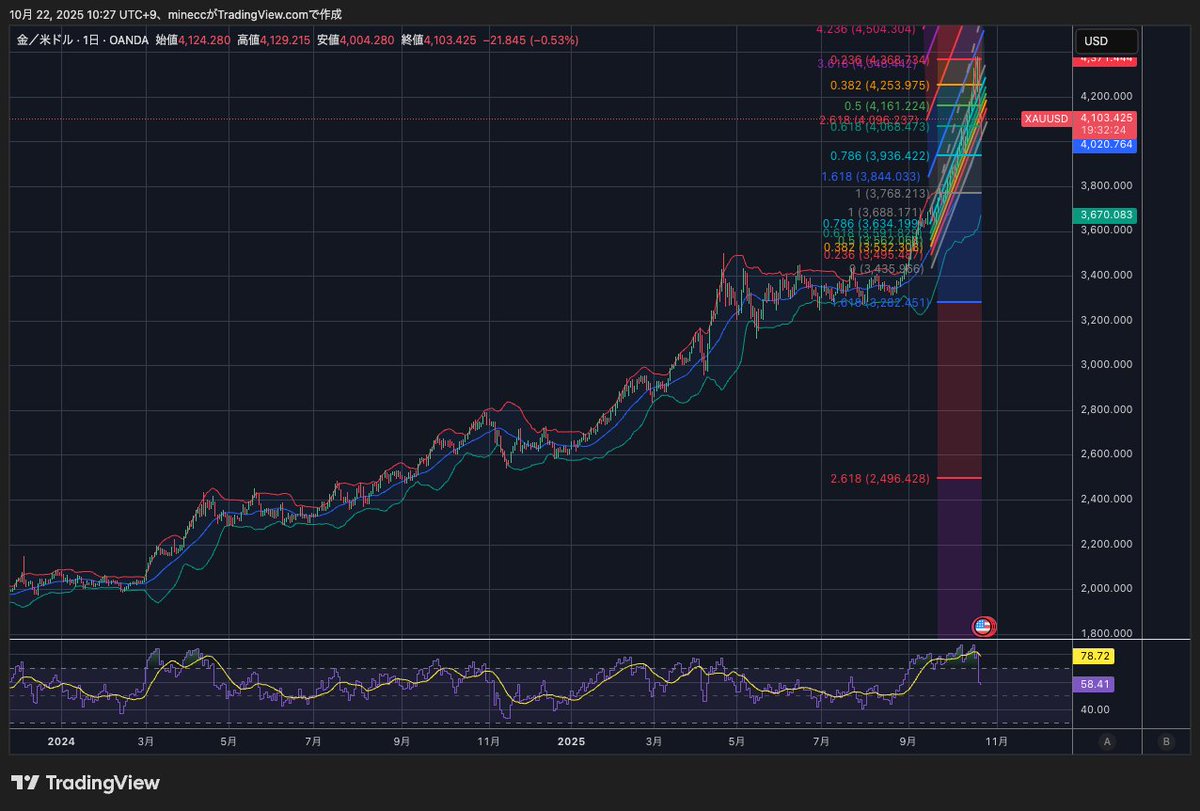Click the TradingView logo
1200x811 pixels.
[85, 783]
